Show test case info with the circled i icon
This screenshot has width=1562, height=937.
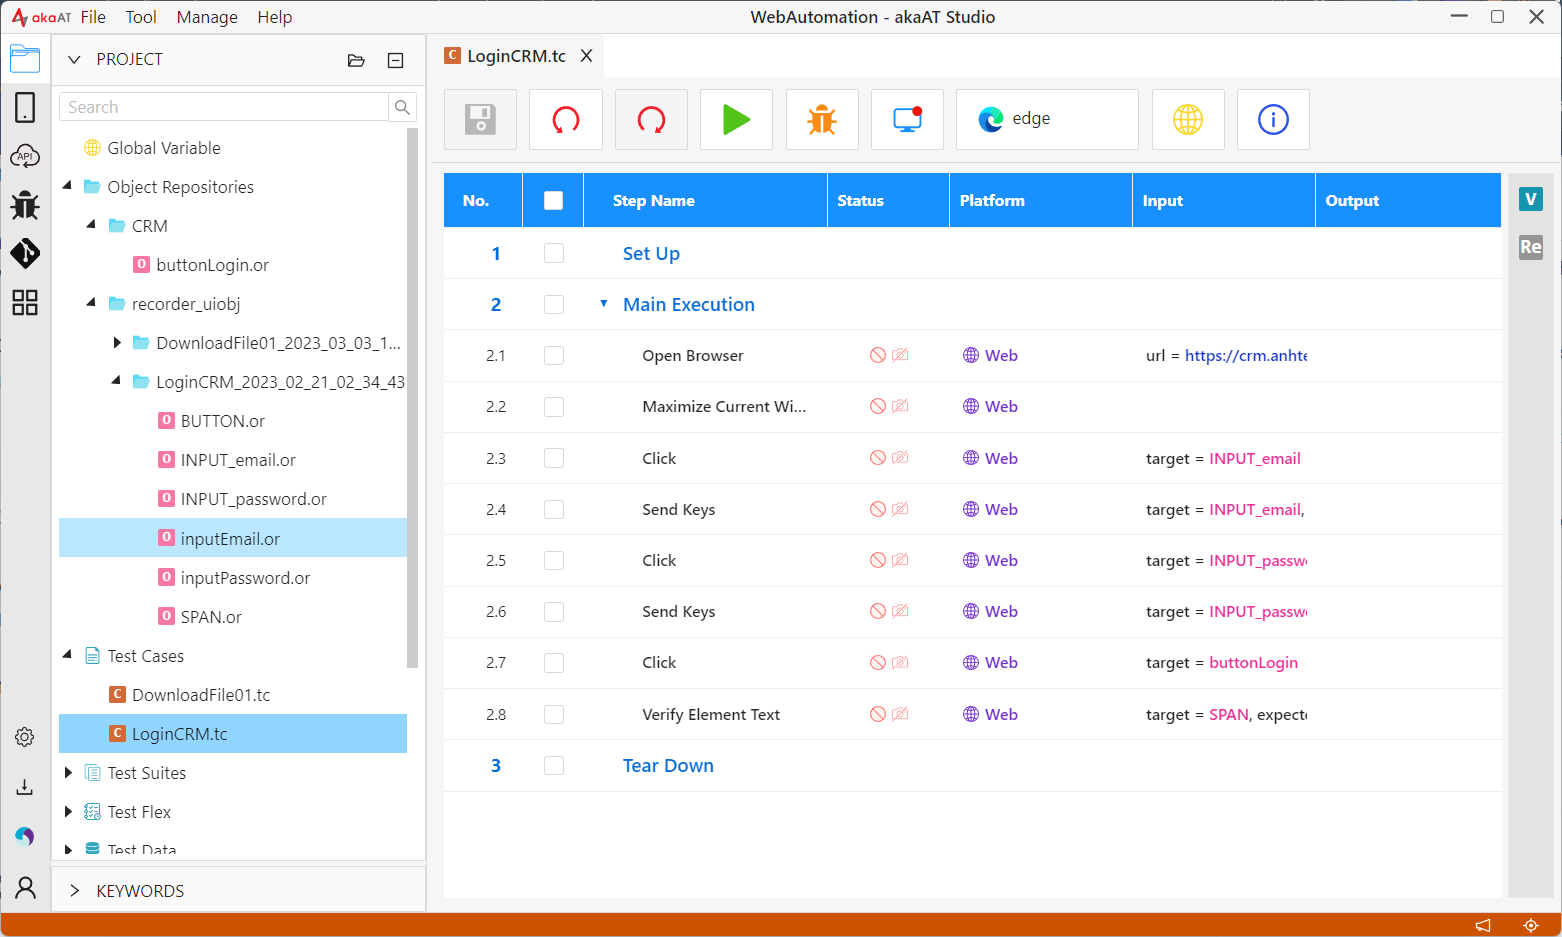pos(1273,119)
